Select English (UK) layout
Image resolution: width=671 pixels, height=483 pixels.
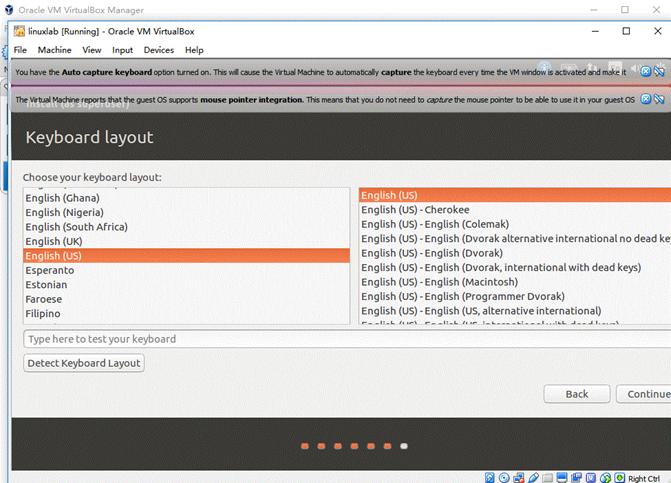(x=187, y=241)
